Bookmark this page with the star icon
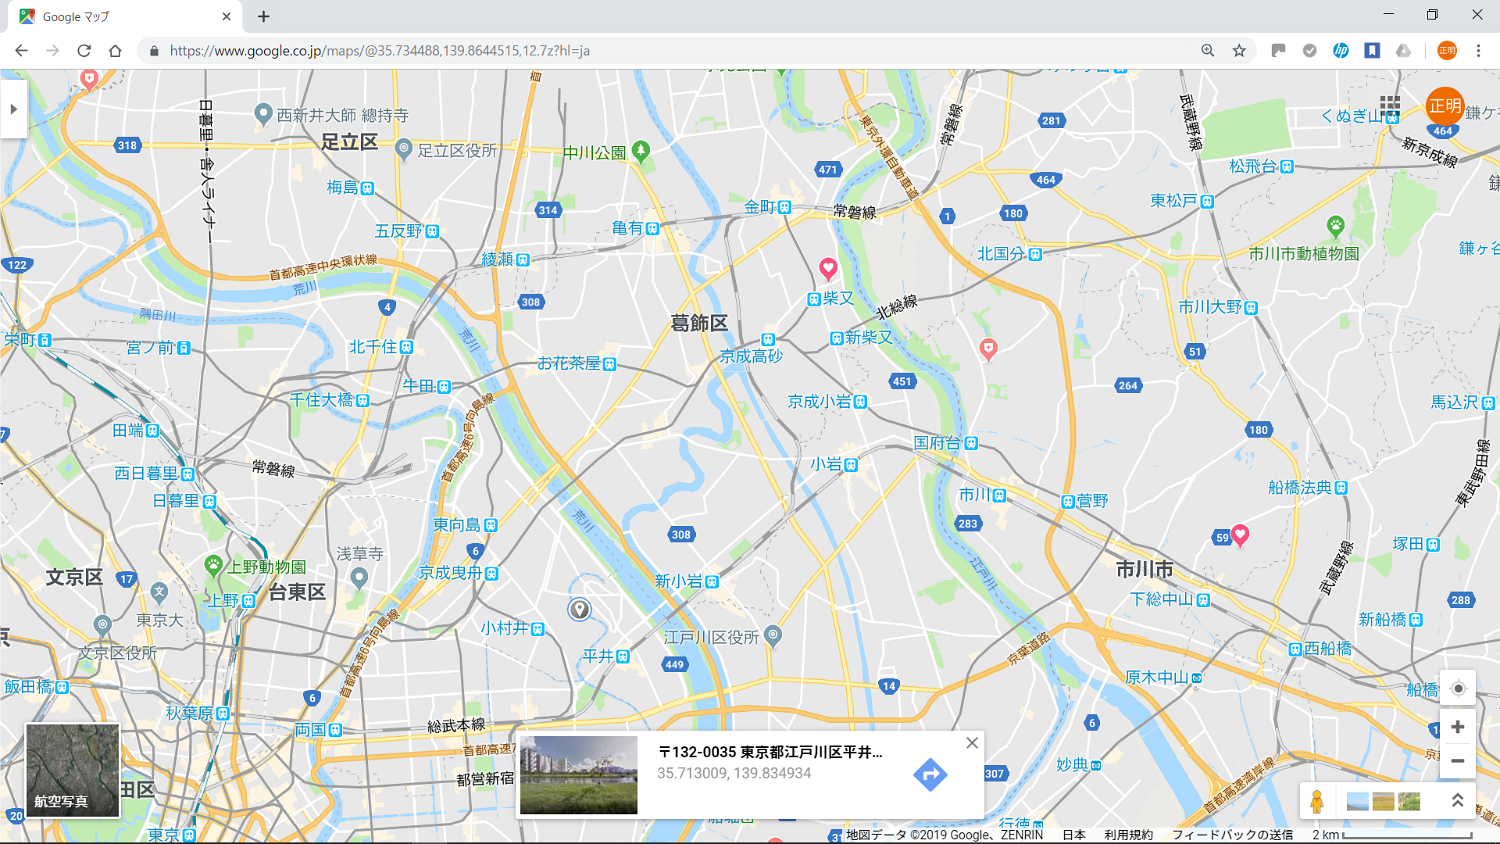The width and height of the screenshot is (1500, 844). click(x=1239, y=50)
